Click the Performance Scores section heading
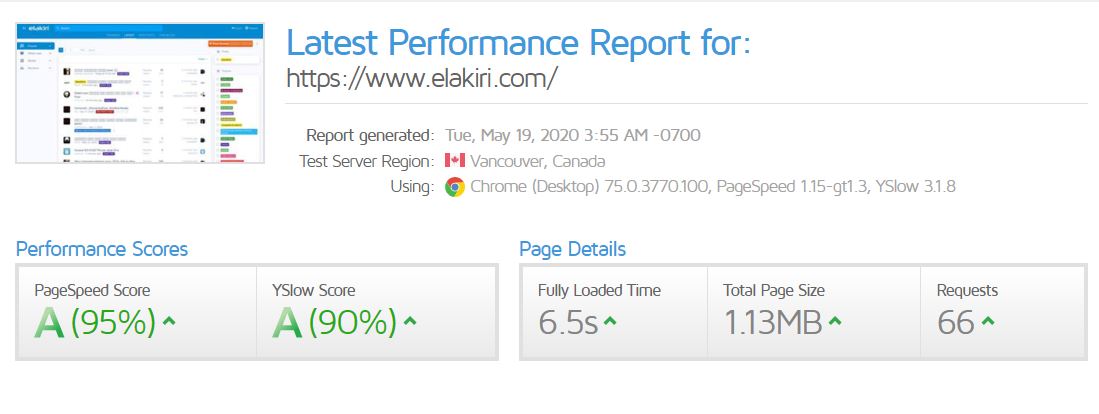 click(x=102, y=249)
